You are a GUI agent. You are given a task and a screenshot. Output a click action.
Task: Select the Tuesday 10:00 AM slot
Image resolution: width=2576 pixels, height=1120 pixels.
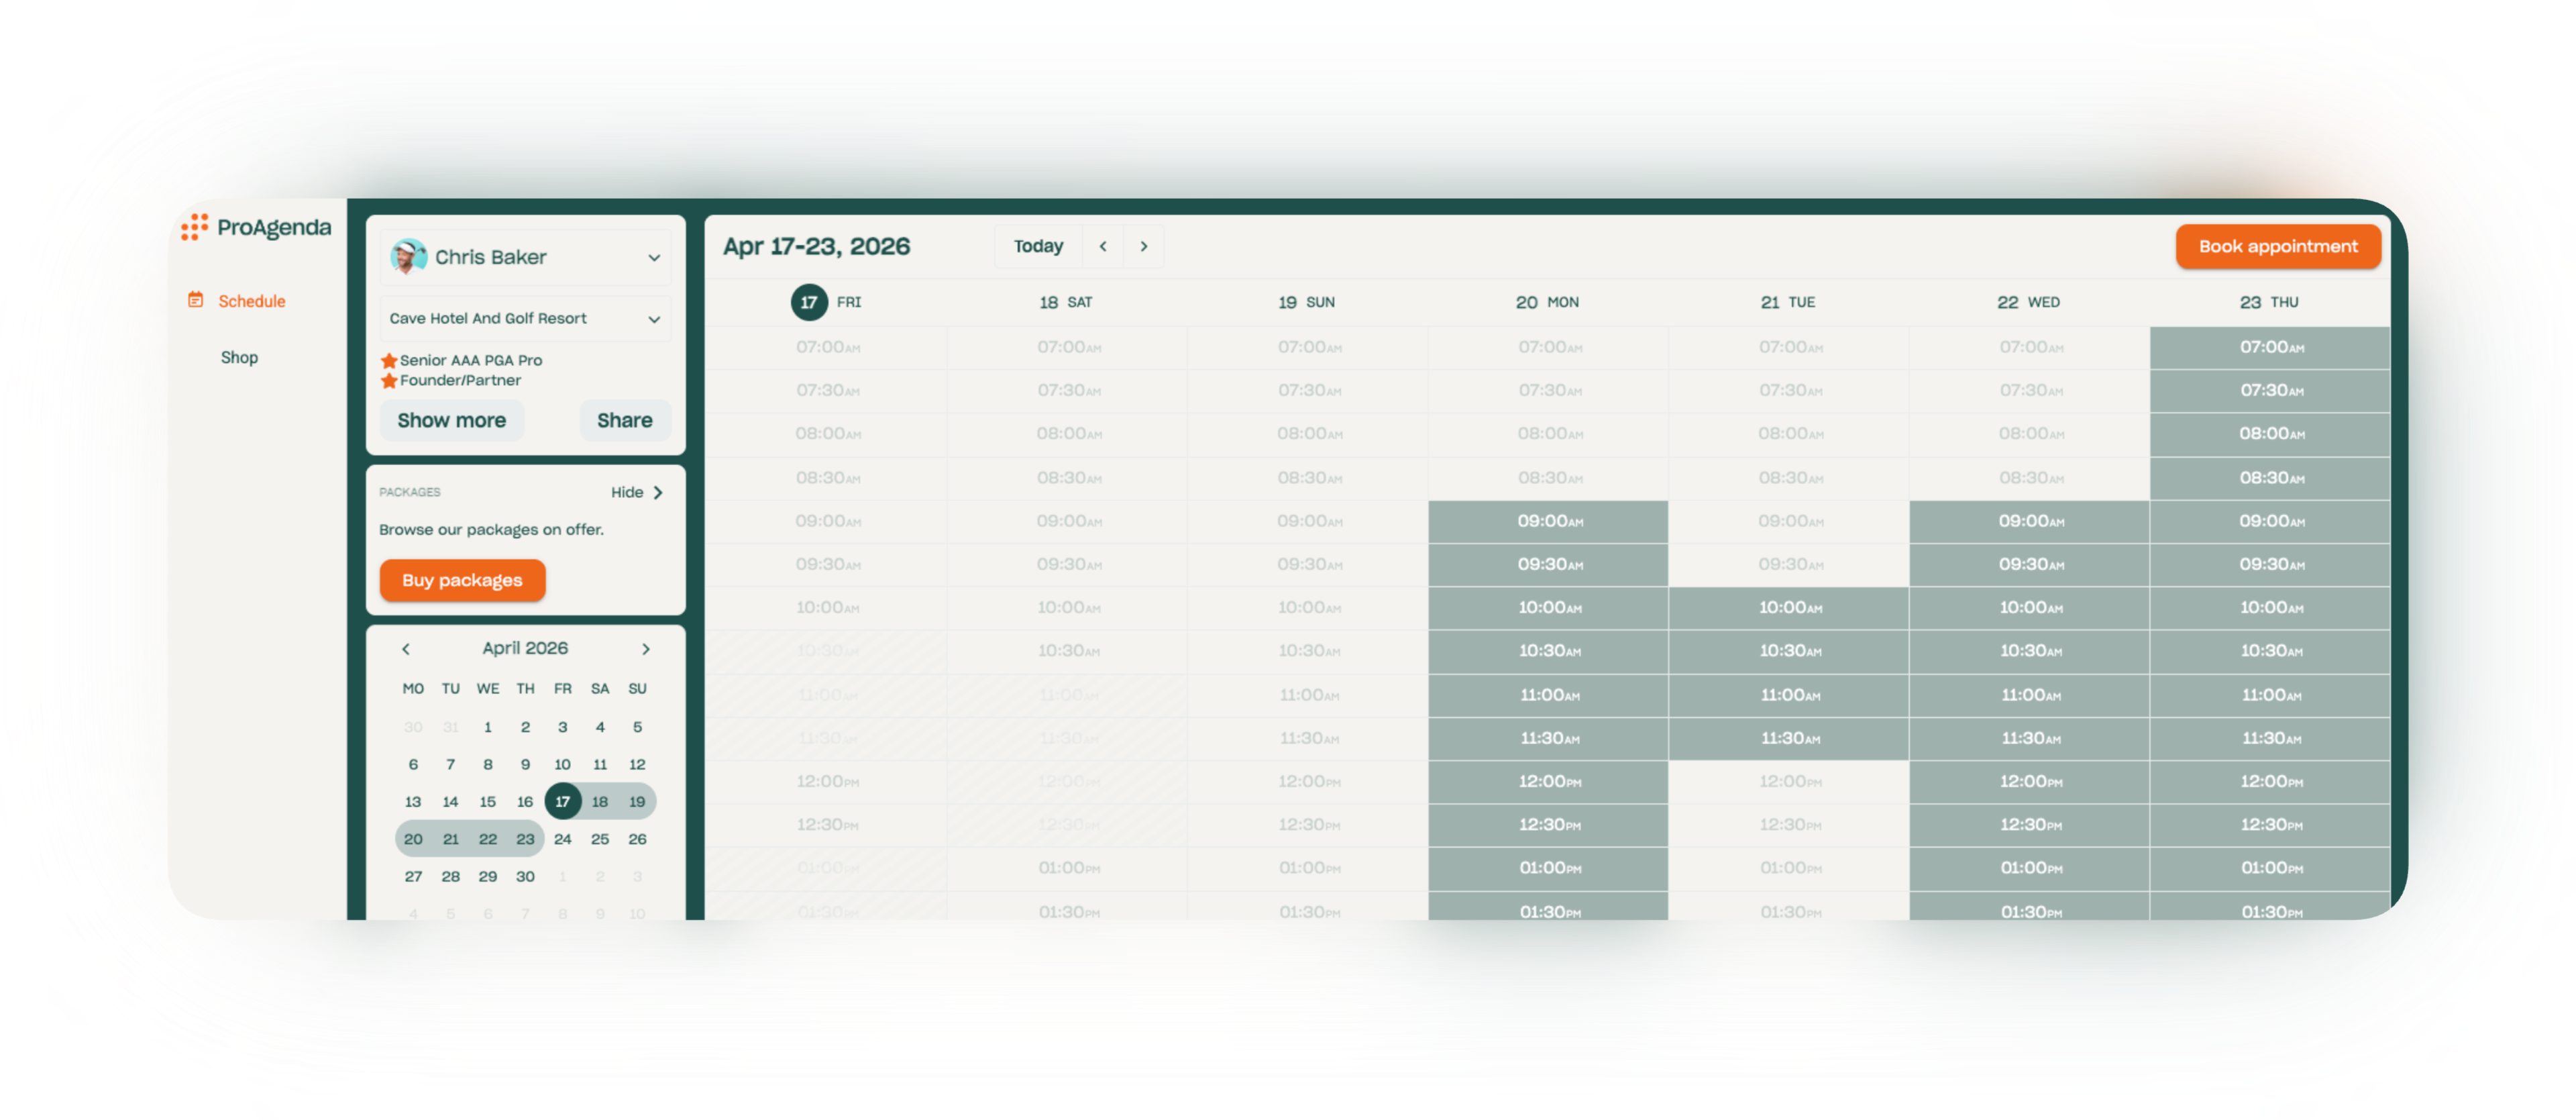click(x=1789, y=608)
